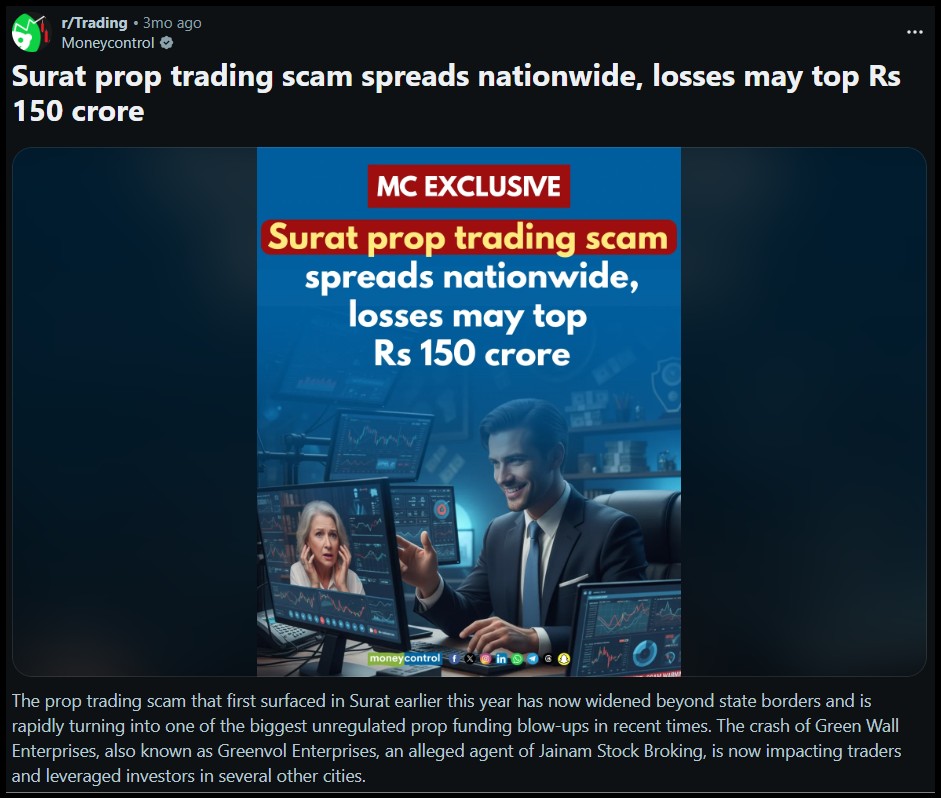Click the post body text about Green Wall Enterprises

(x=456, y=738)
